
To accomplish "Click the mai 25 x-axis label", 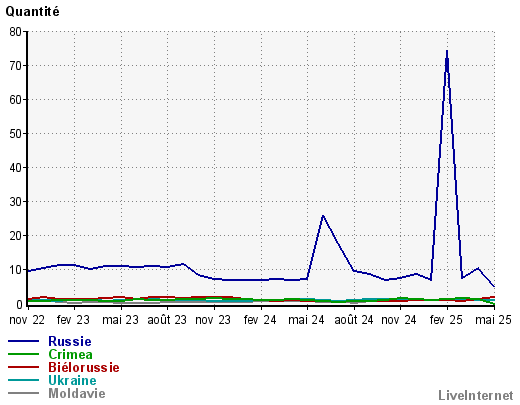I will [x=493, y=320].
